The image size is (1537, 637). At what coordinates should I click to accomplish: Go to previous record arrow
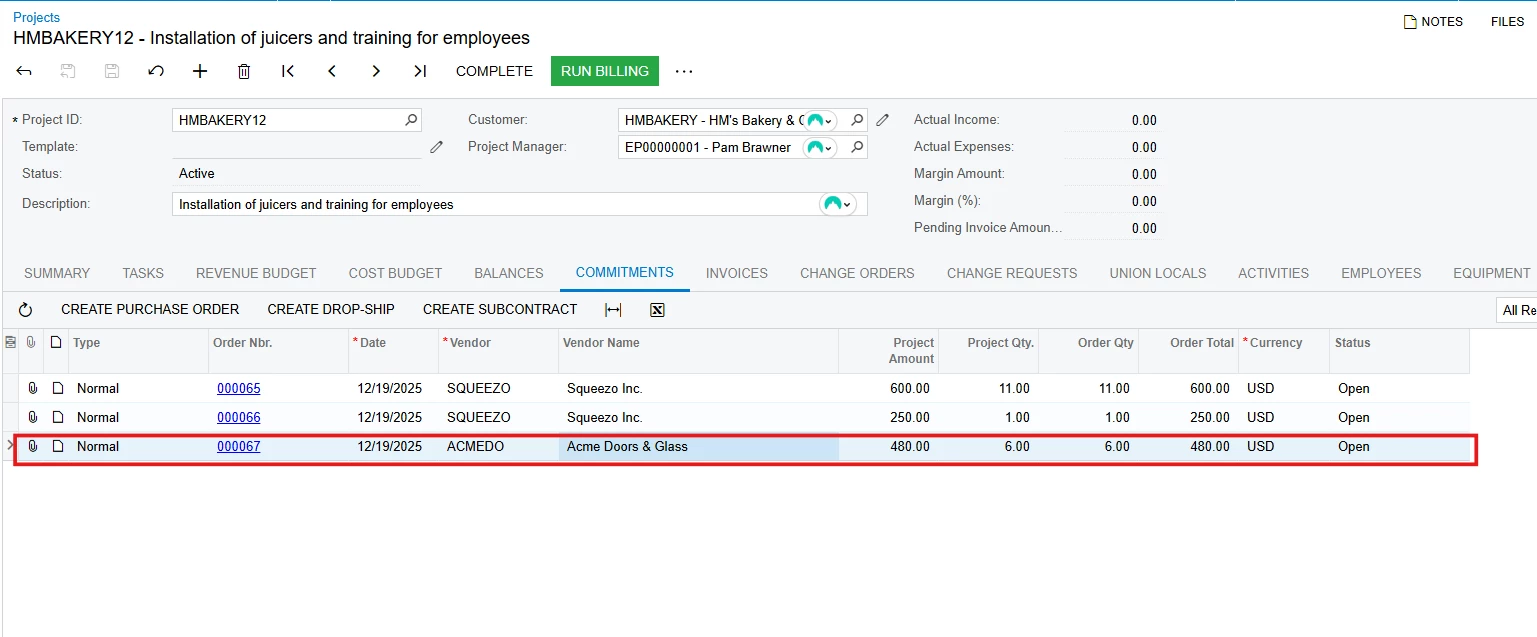[332, 71]
